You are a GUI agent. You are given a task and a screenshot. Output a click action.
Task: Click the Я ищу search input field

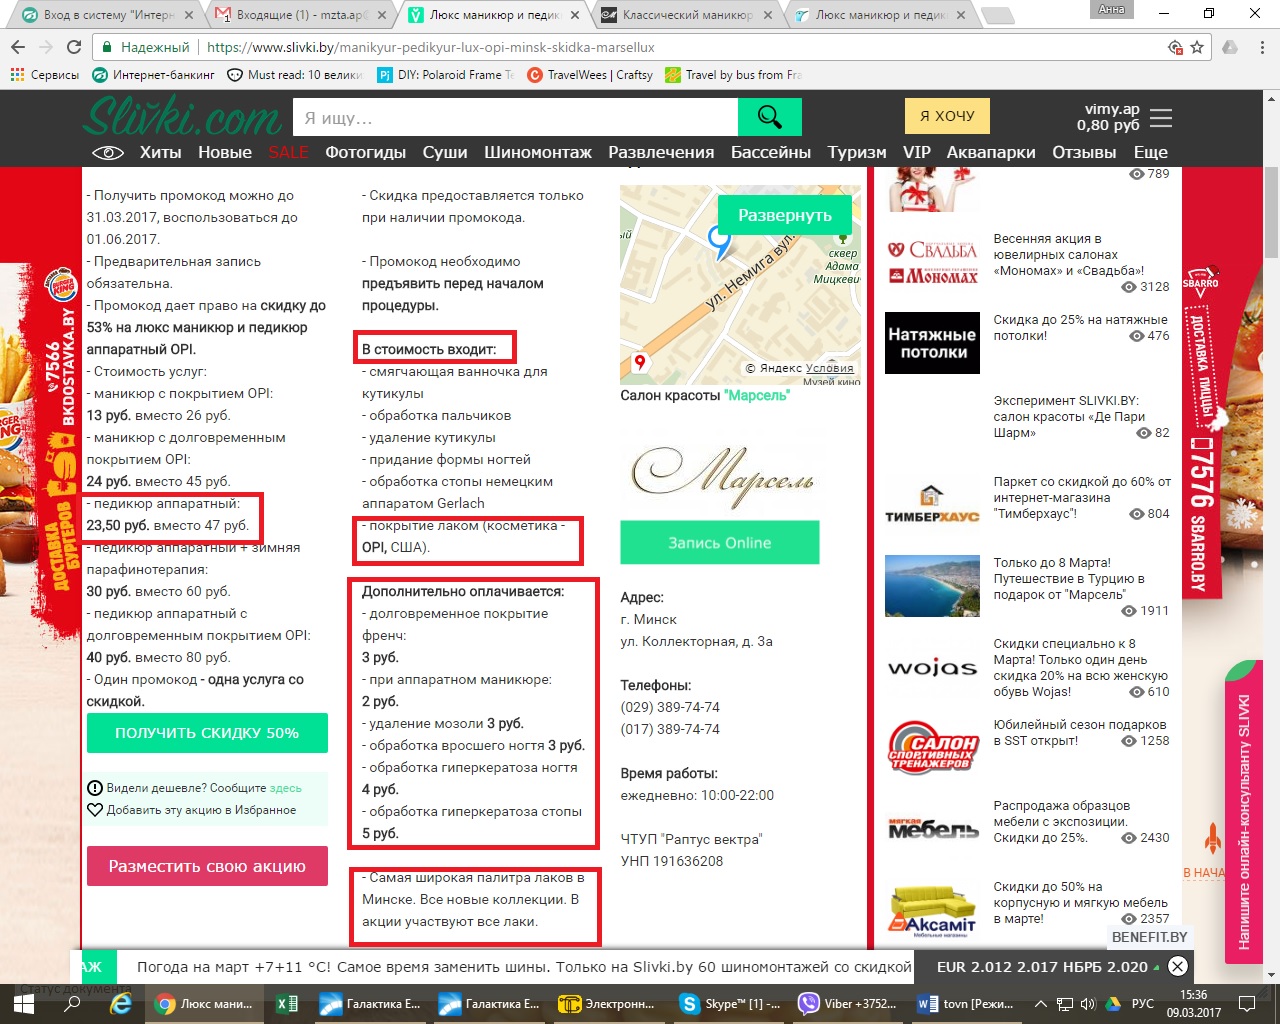click(515, 118)
